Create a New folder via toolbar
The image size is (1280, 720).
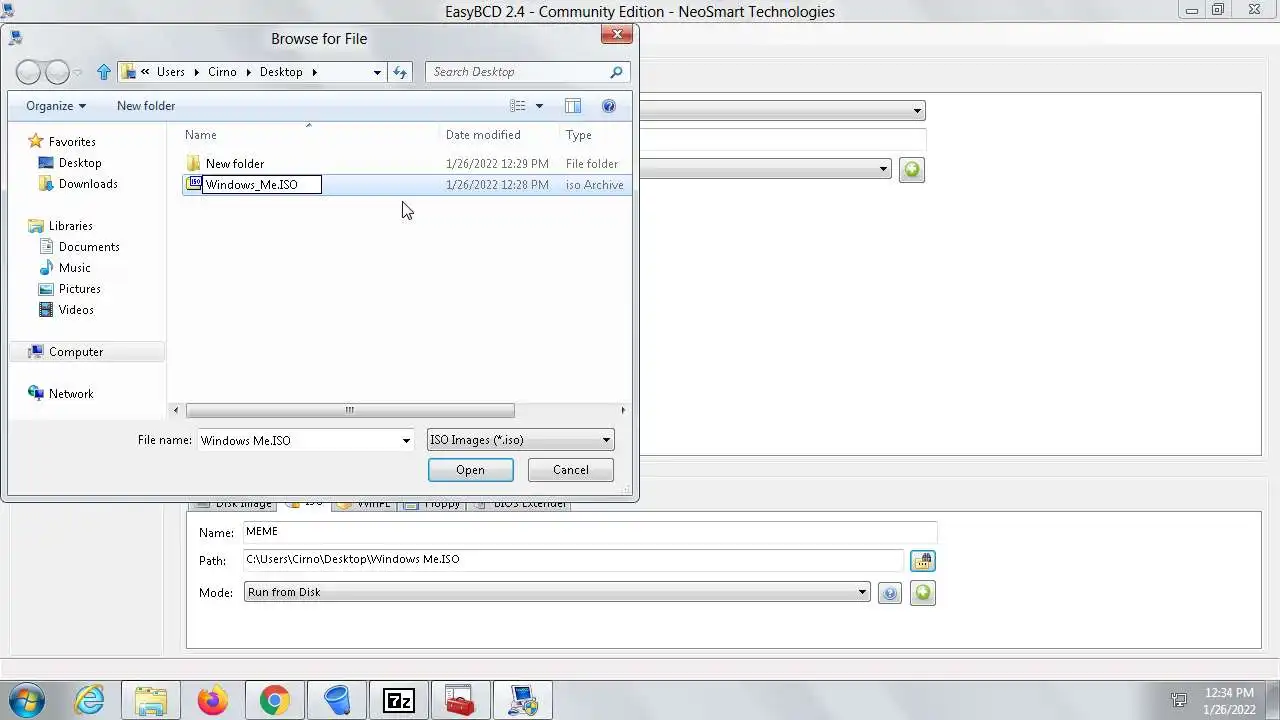pyautogui.click(x=146, y=106)
